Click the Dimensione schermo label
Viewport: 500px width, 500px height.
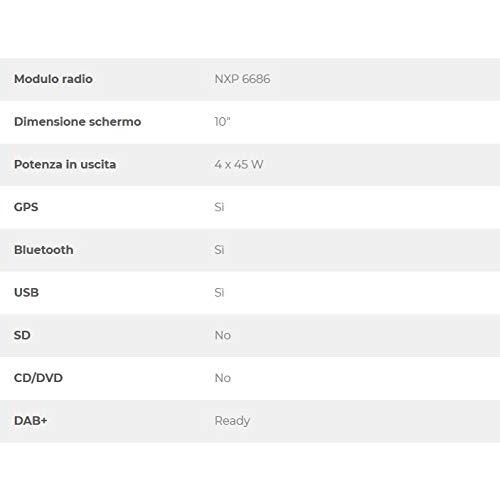click(77, 122)
